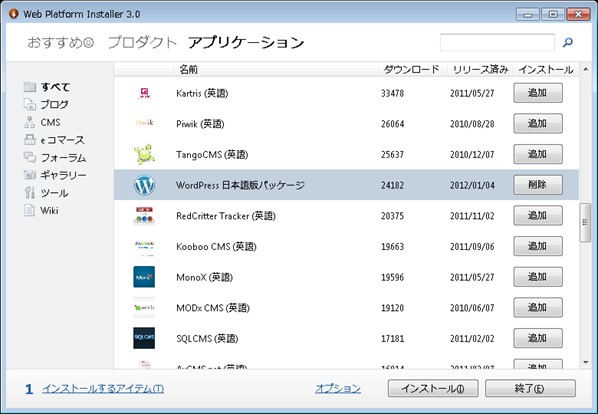The height and width of the screenshot is (414, 598).
Task: Add Kartris with the 追加 button
Action: click(538, 93)
